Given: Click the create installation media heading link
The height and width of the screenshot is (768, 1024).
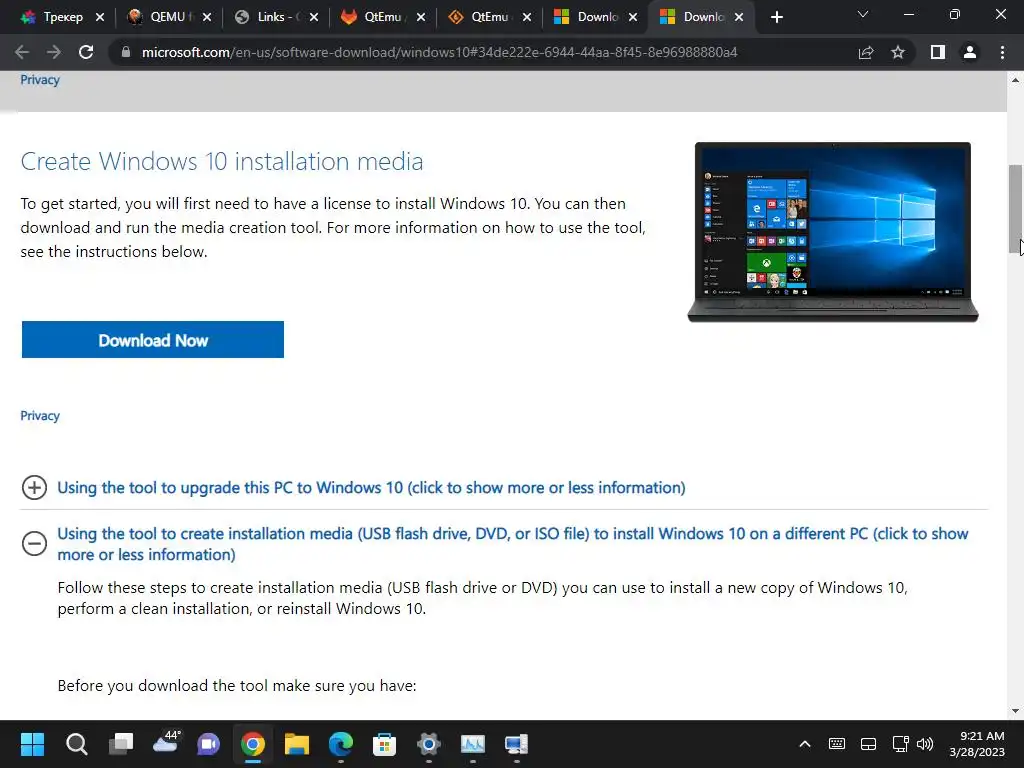Looking at the screenshot, I should [513, 544].
